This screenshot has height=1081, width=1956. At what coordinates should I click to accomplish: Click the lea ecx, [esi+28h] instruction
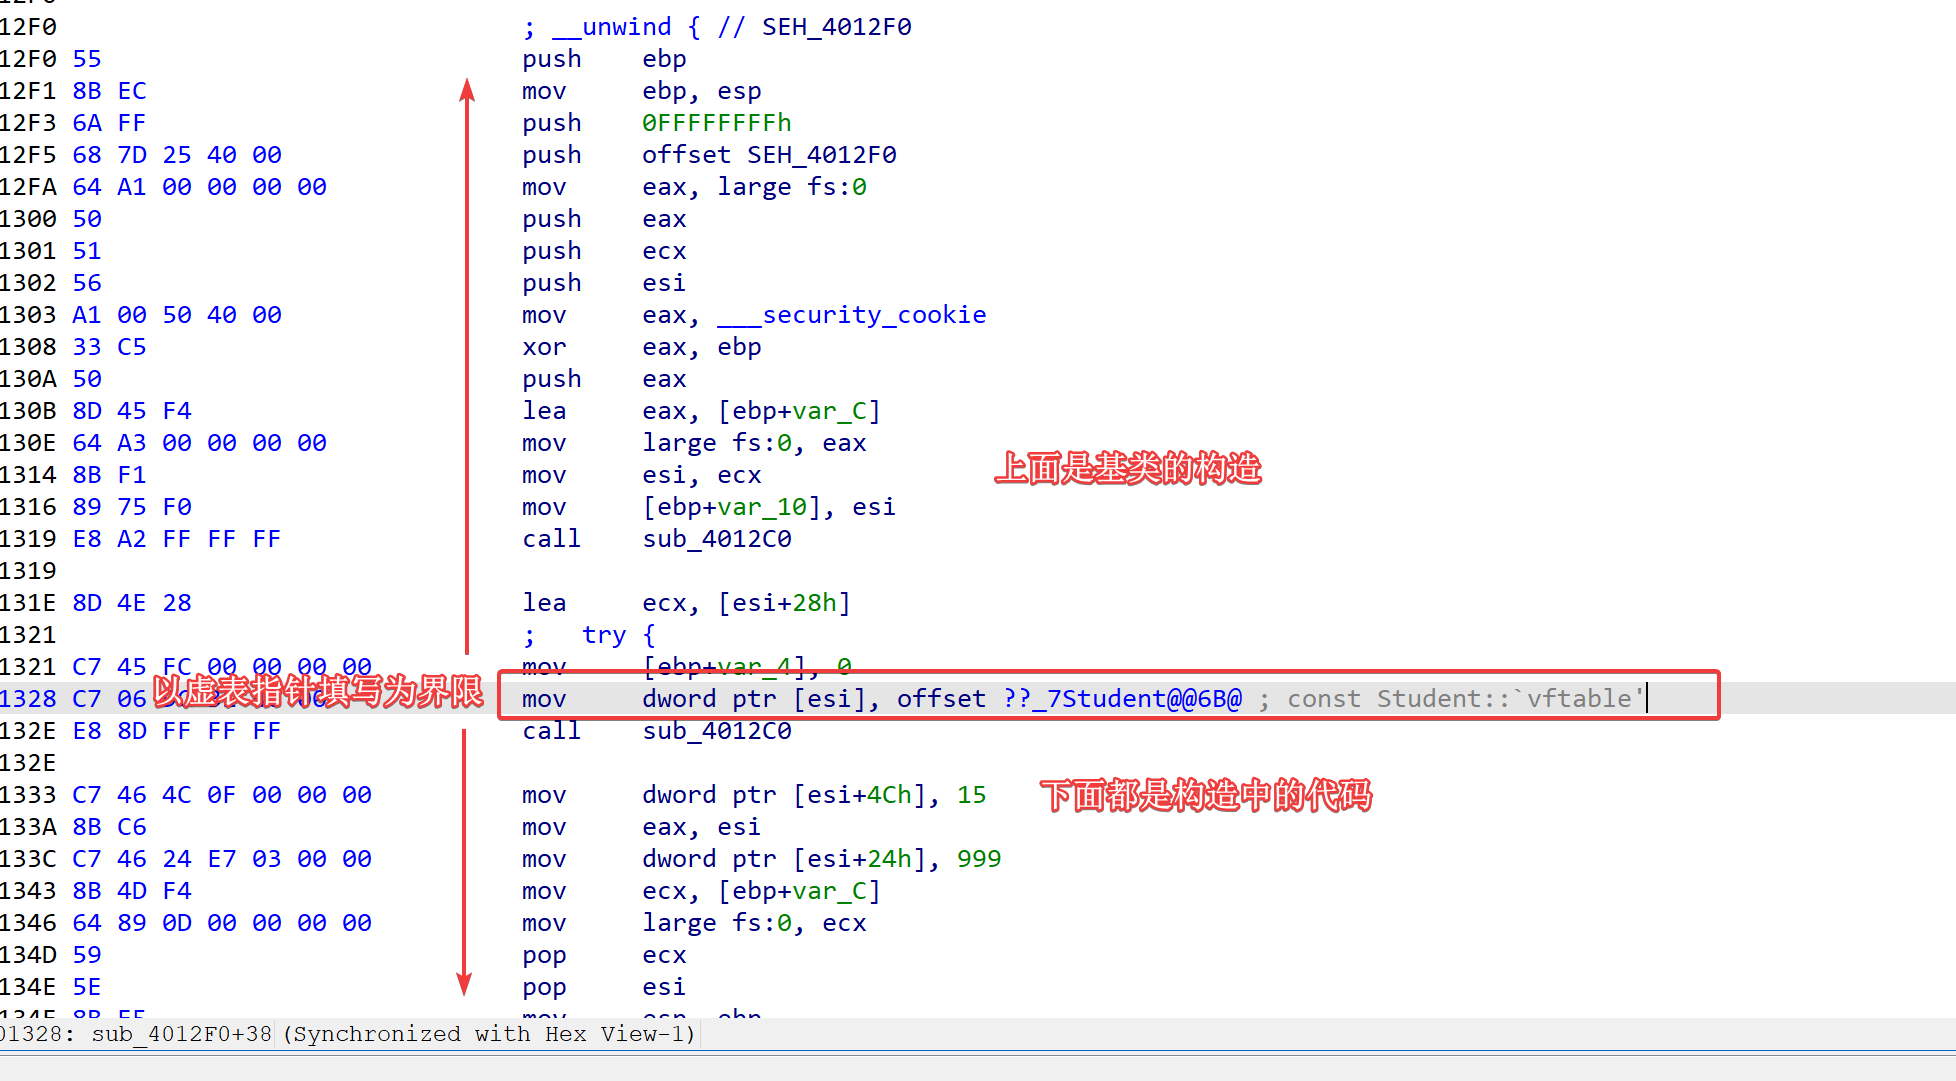[685, 603]
